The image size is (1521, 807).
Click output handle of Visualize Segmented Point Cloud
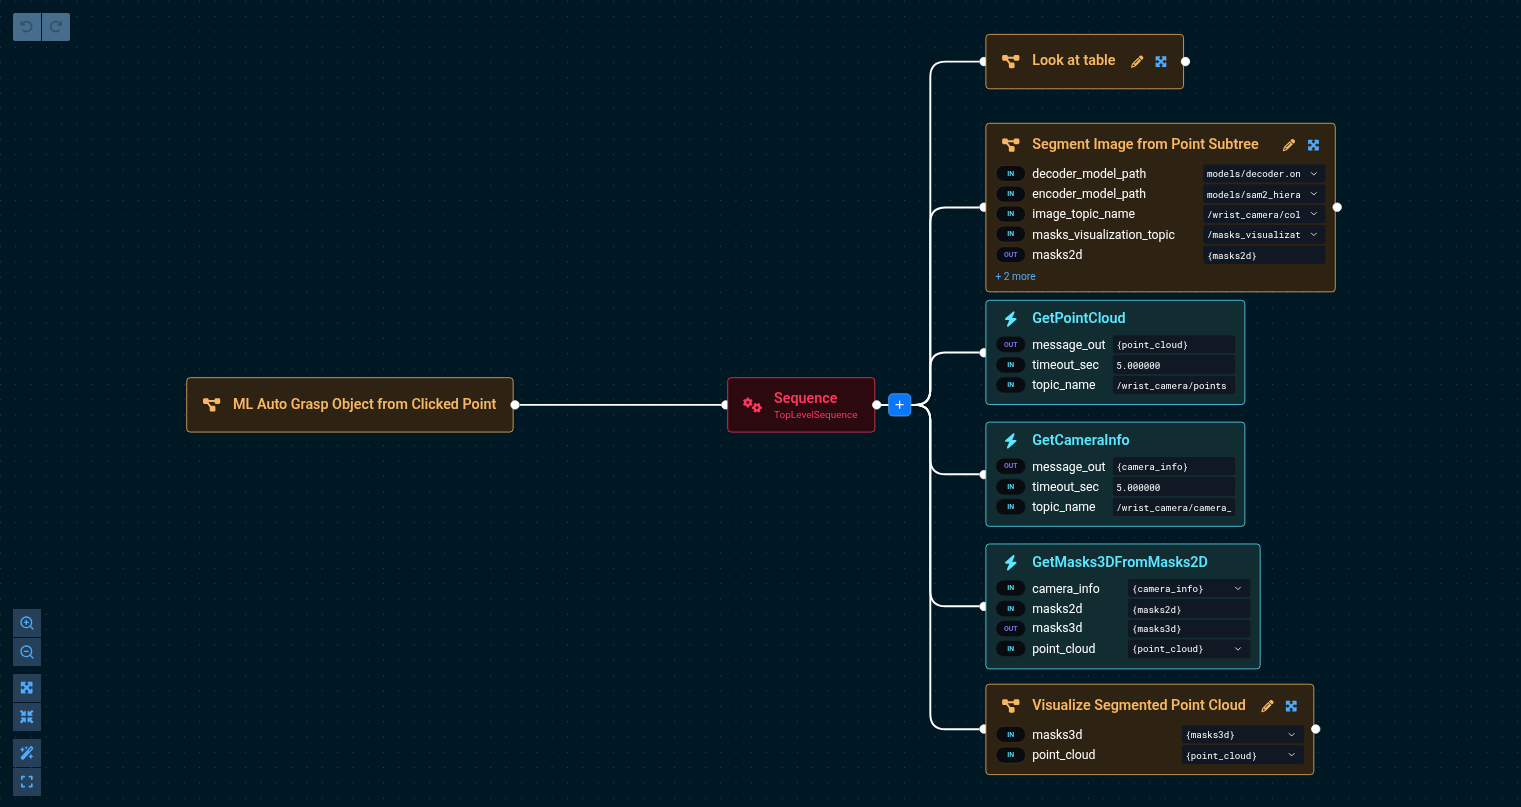click(1315, 729)
